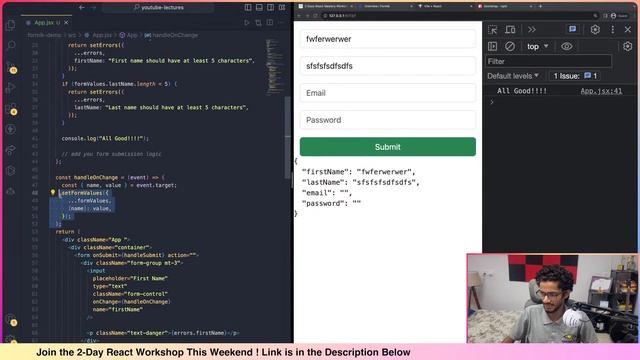Toggle the console sidebar

pyautogui.click(x=493, y=47)
